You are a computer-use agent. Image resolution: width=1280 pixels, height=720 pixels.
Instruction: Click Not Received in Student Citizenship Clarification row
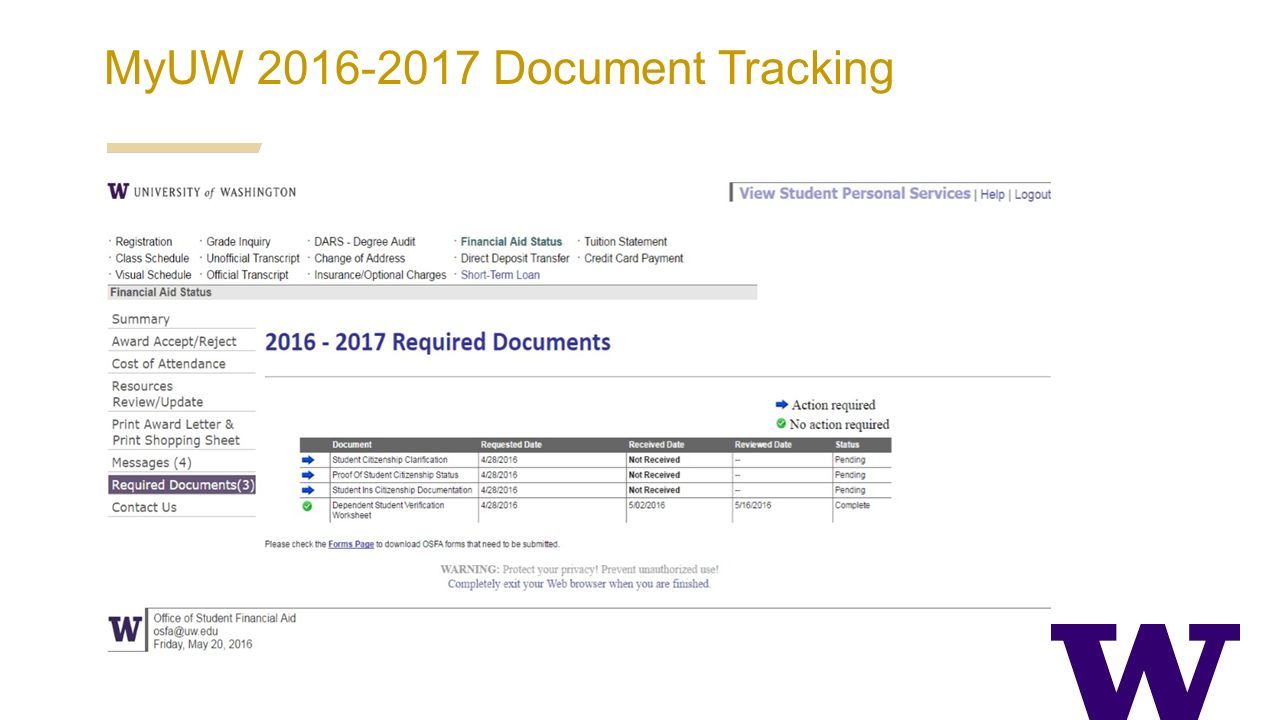tap(654, 460)
